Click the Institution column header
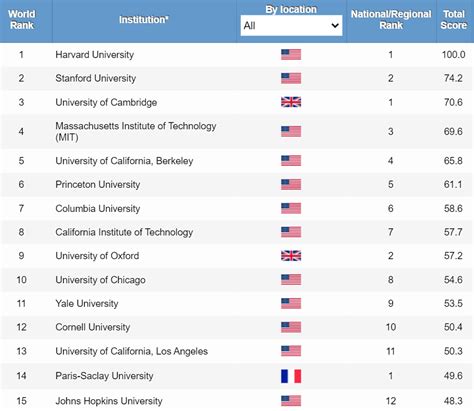The width and height of the screenshot is (474, 411). pyautogui.click(x=144, y=20)
